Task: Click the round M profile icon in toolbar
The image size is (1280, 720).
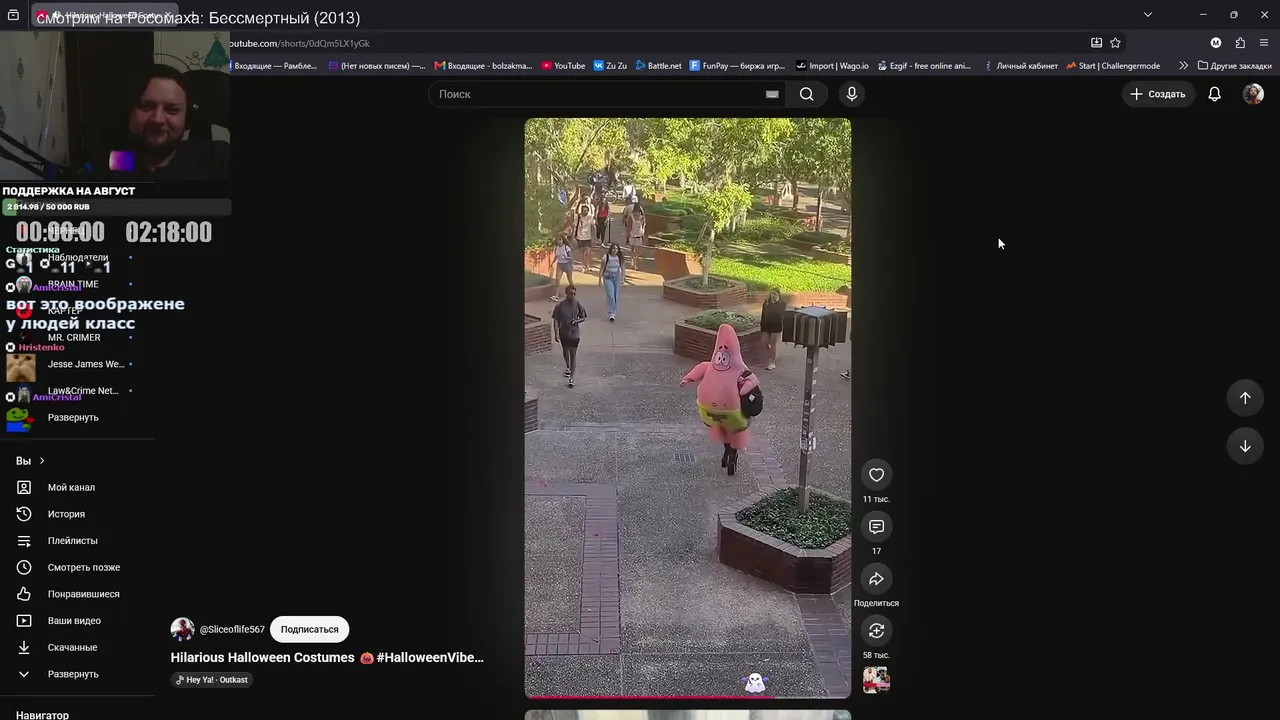Action: (1216, 43)
